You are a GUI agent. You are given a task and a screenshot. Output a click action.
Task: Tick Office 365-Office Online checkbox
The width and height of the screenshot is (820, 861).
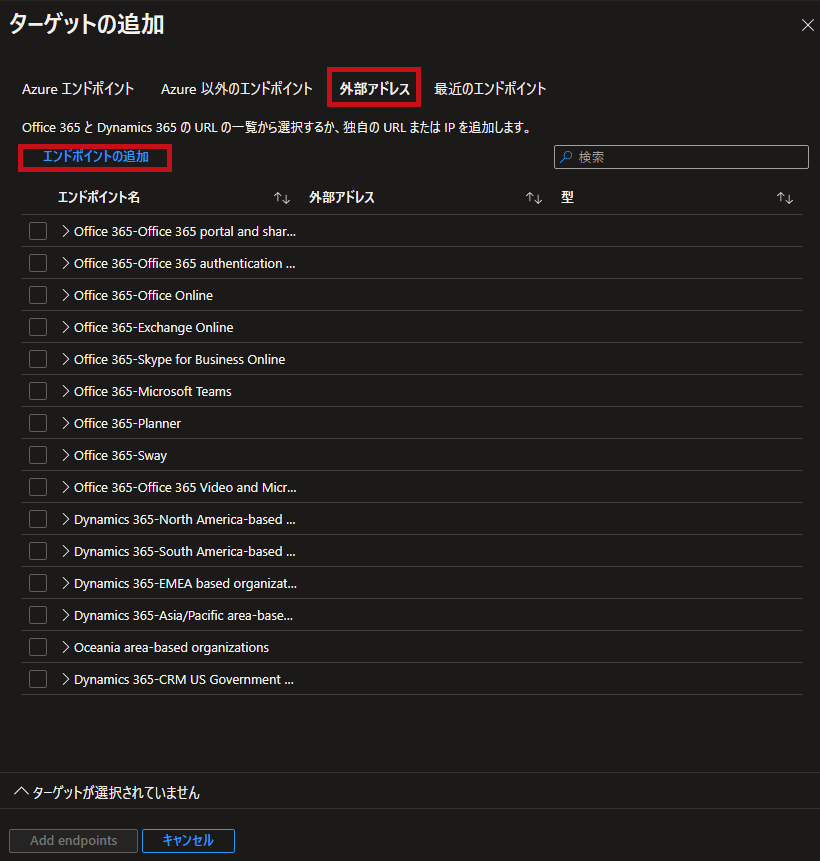pyautogui.click(x=38, y=295)
